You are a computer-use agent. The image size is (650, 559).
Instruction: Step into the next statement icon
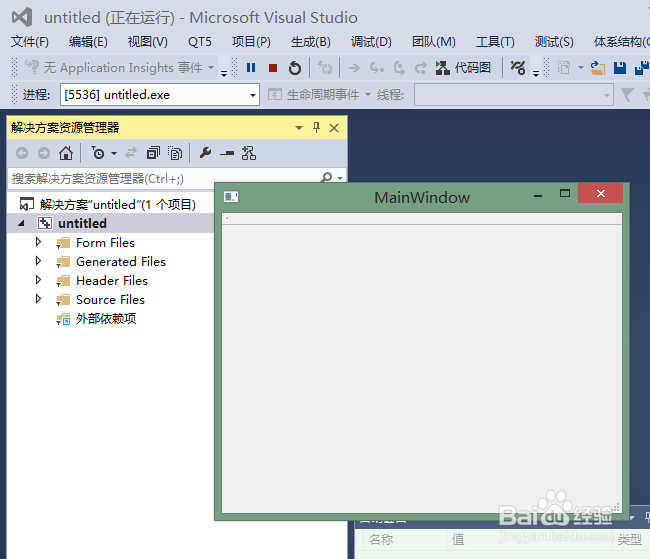(376, 68)
